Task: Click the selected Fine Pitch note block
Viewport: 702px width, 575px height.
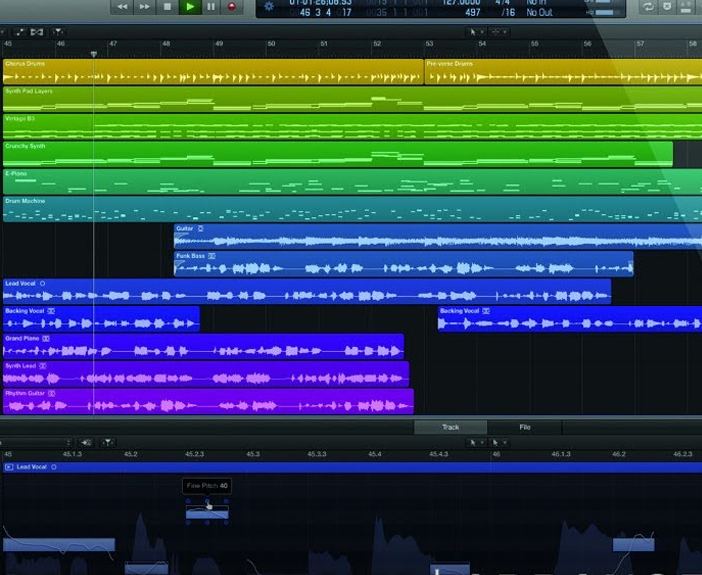Action: (207, 512)
